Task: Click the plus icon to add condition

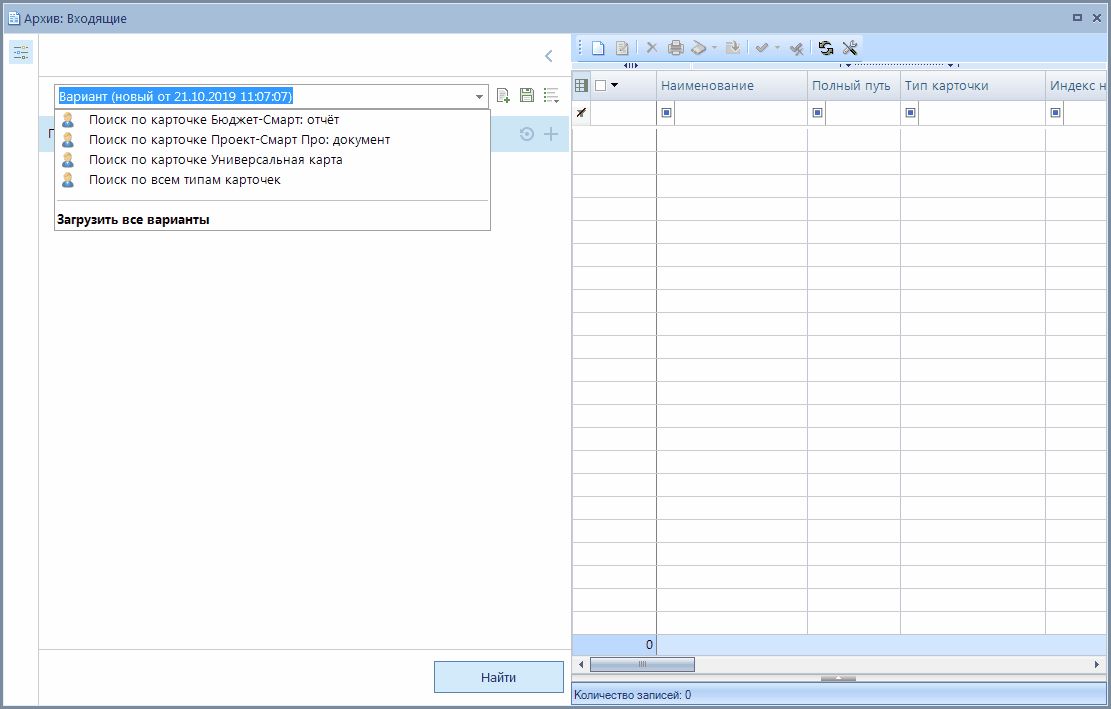Action: pos(550,134)
